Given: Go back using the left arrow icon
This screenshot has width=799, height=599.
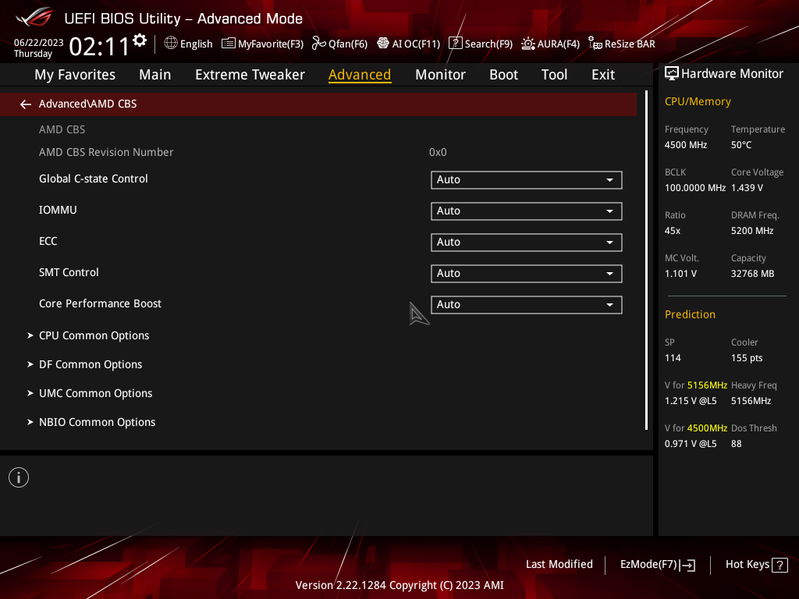Looking at the screenshot, I should pos(25,104).
